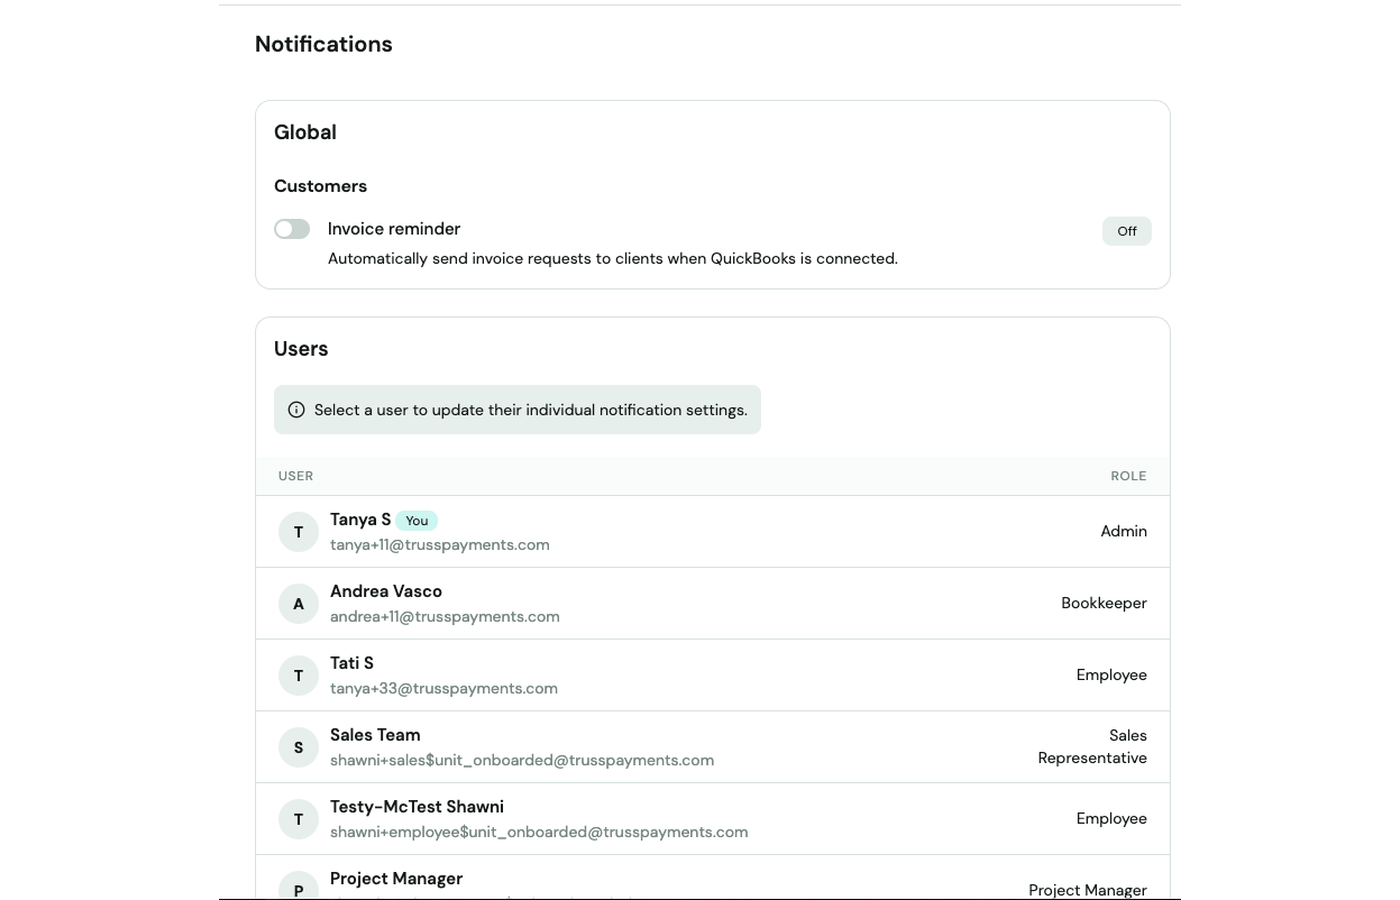Click the Admin role of Tanya S
Viewport: 1400px width, 900px height.
(1124, 531)
